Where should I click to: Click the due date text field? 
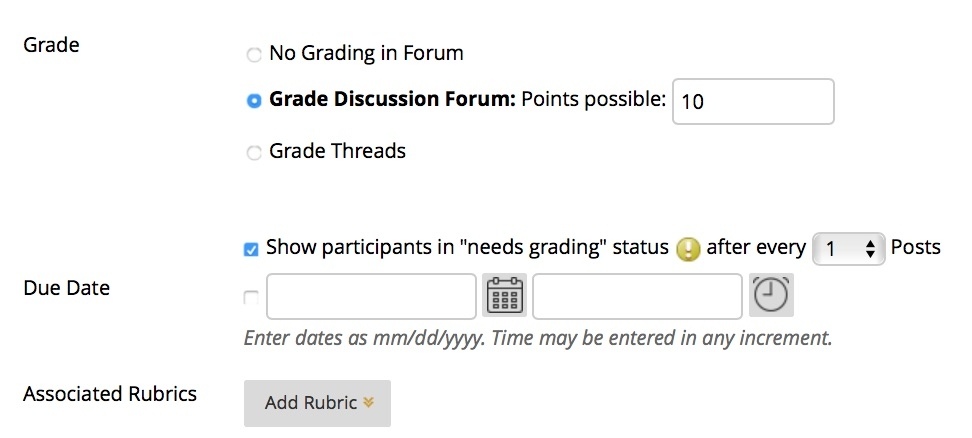pyautogui.click(x=371, y=296)
